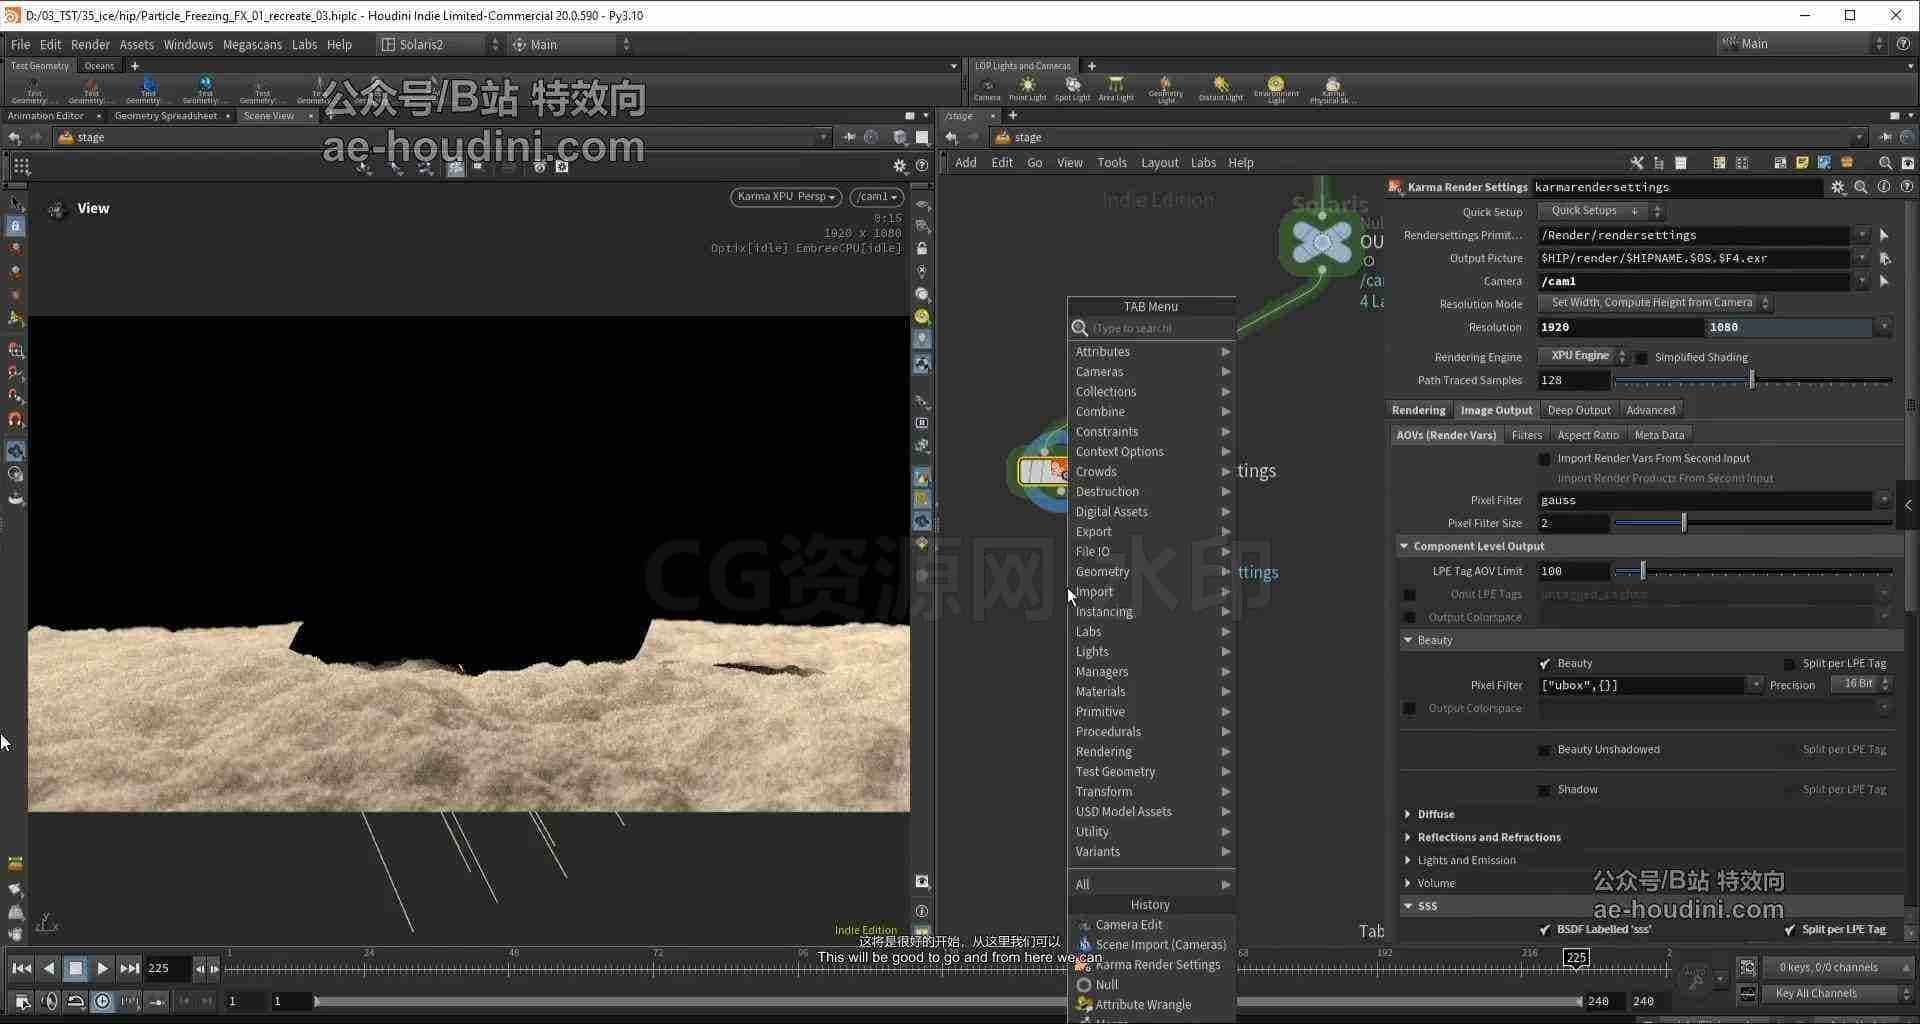Click the Output Picture file chooser icon
The width and height of the screenshot is (1920, 1024).
coord(1884,258)
